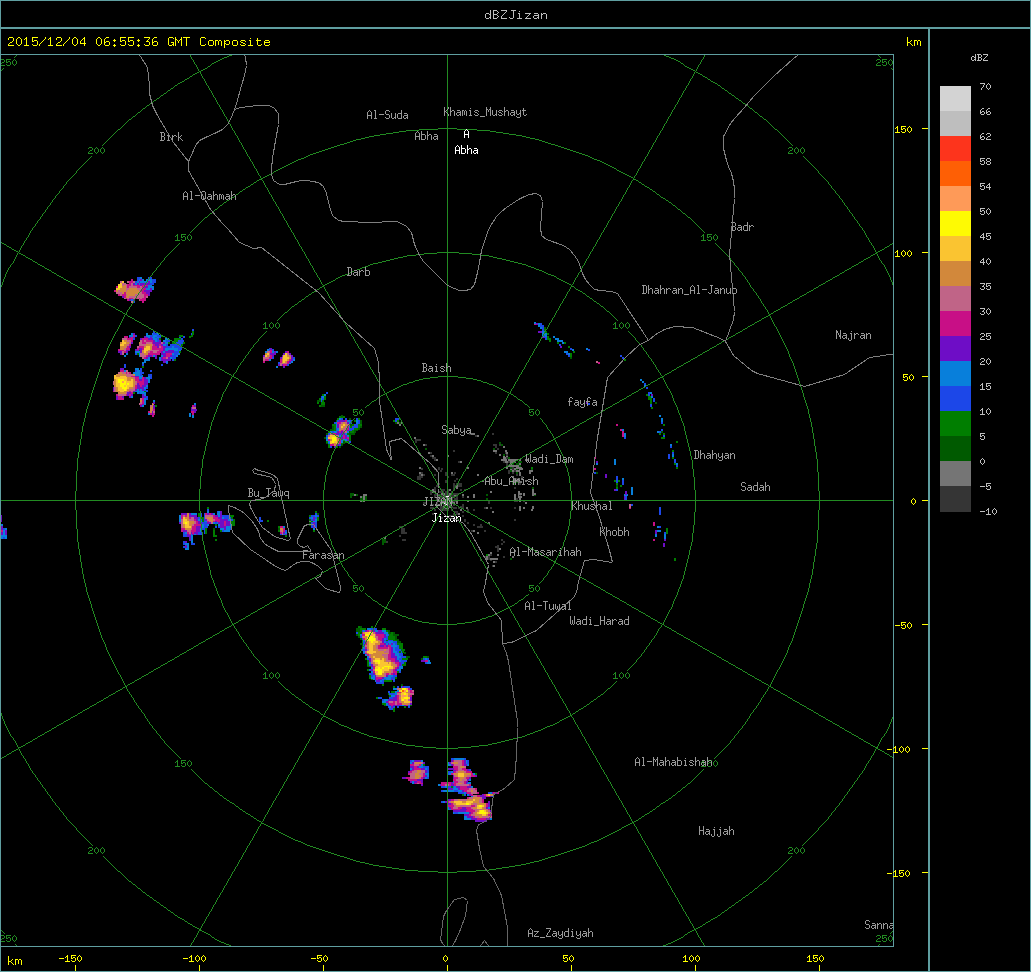Viewport: 1031px width, 972px height.
Task: Click the gold 40–45 dBZ legend swatch
Action: pos(955,249)
